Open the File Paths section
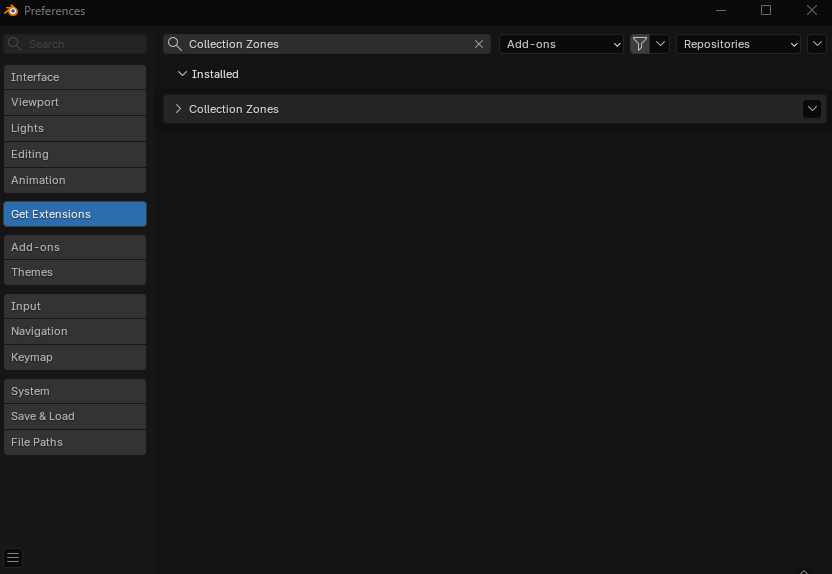Screen dimensions: 832x574 click(x=75, y=442)
